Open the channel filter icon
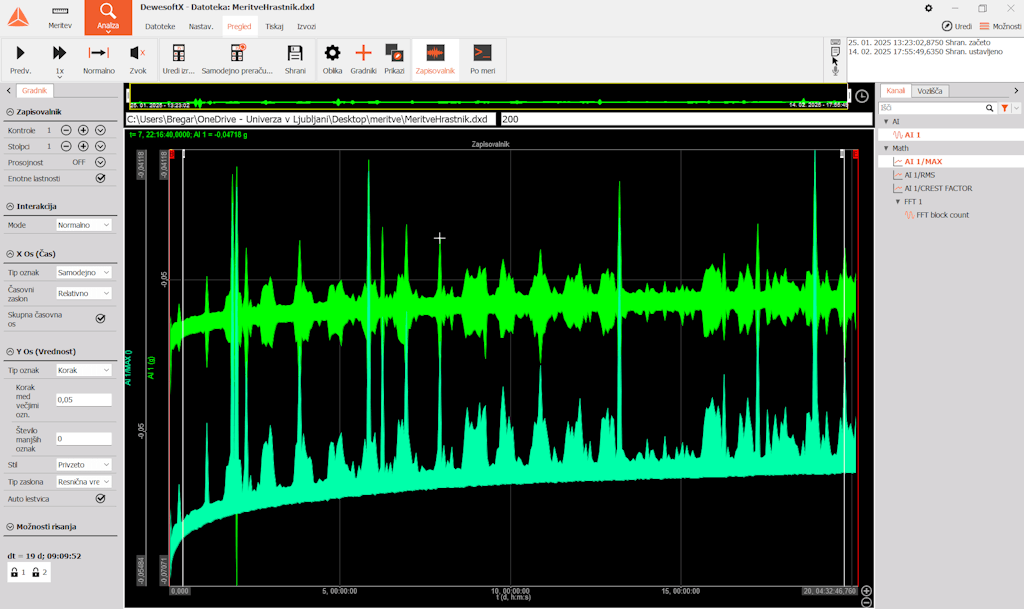This screenshot has width=1024, height=609. 1004,108
